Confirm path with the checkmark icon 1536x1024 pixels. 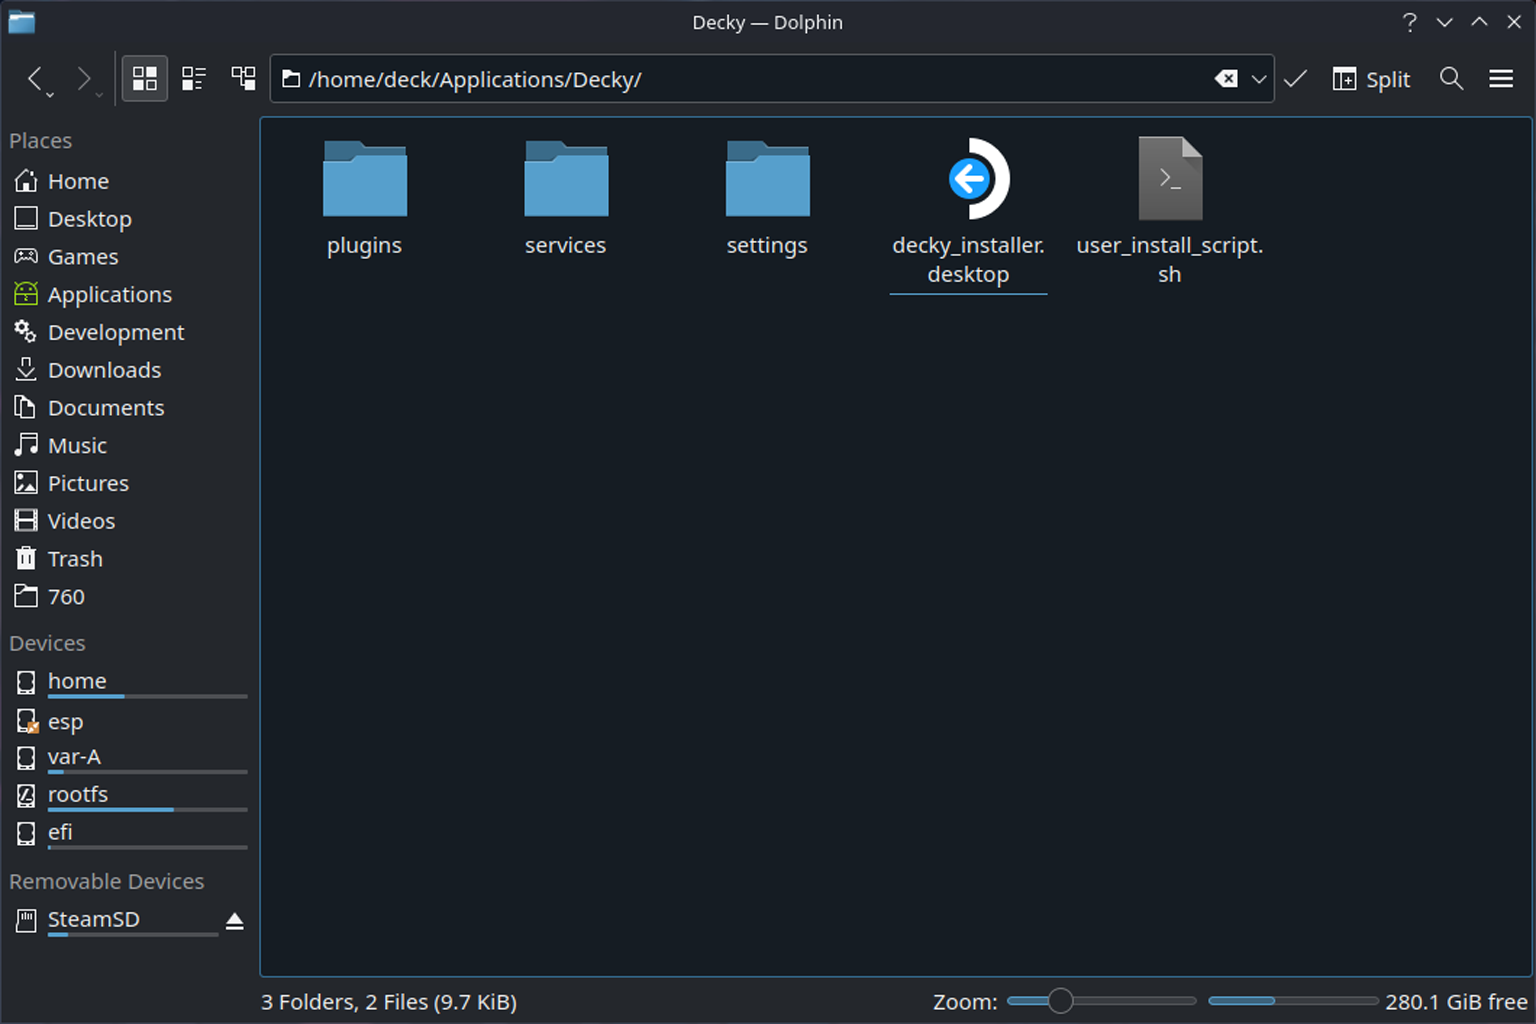1296,79
